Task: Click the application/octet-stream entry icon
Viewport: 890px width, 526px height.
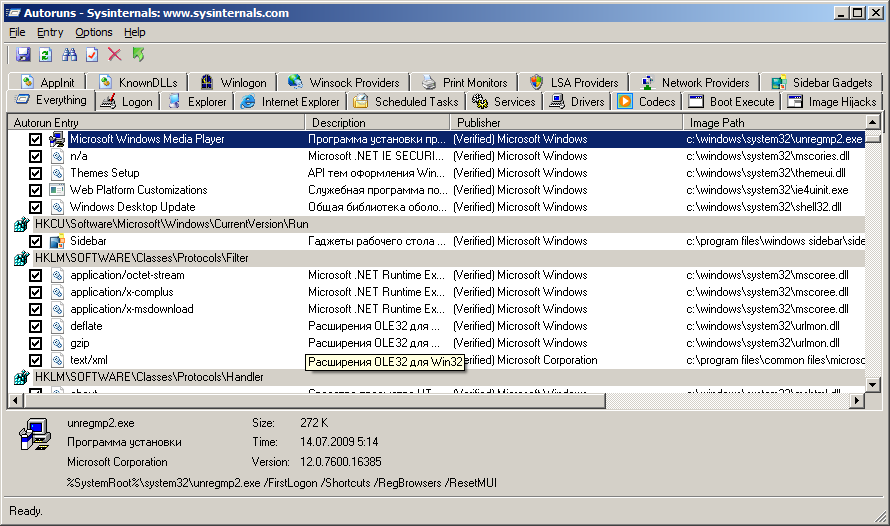Action: (x=57, y=275)
